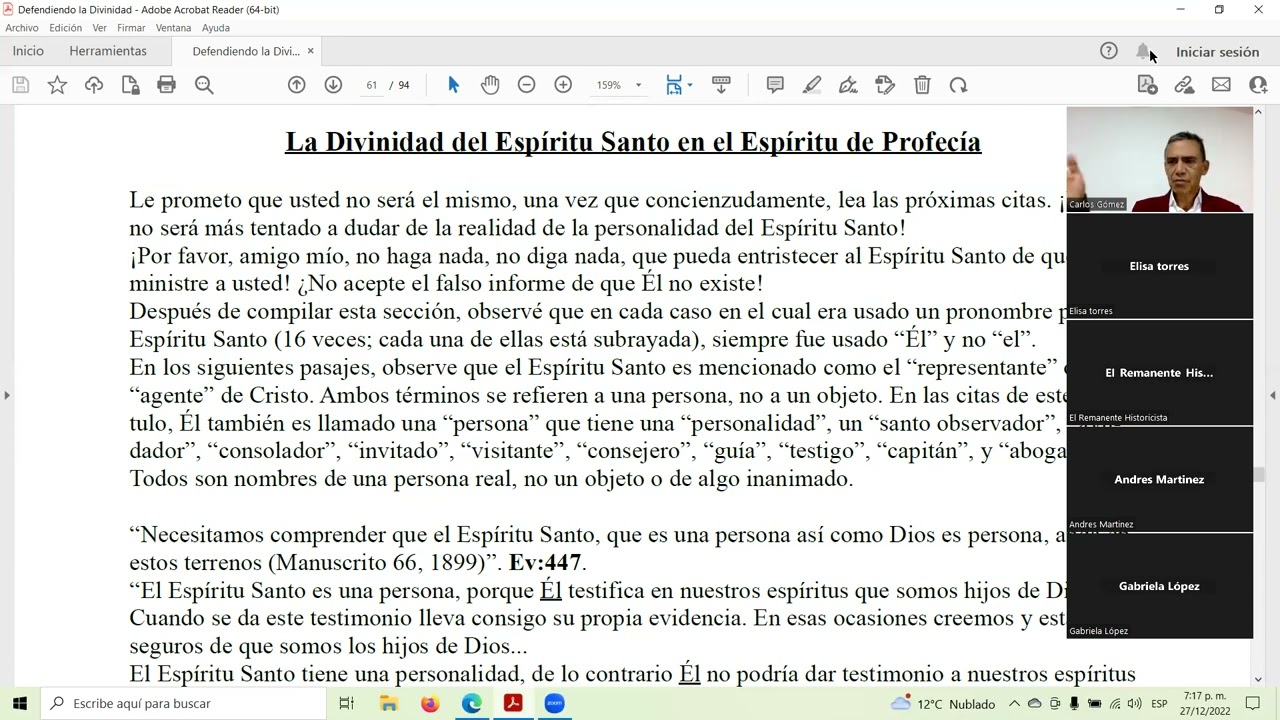The image size is (1280, 720).
Task: Expand the right tools pane arrow
Action: click(x=1273, y=396)
